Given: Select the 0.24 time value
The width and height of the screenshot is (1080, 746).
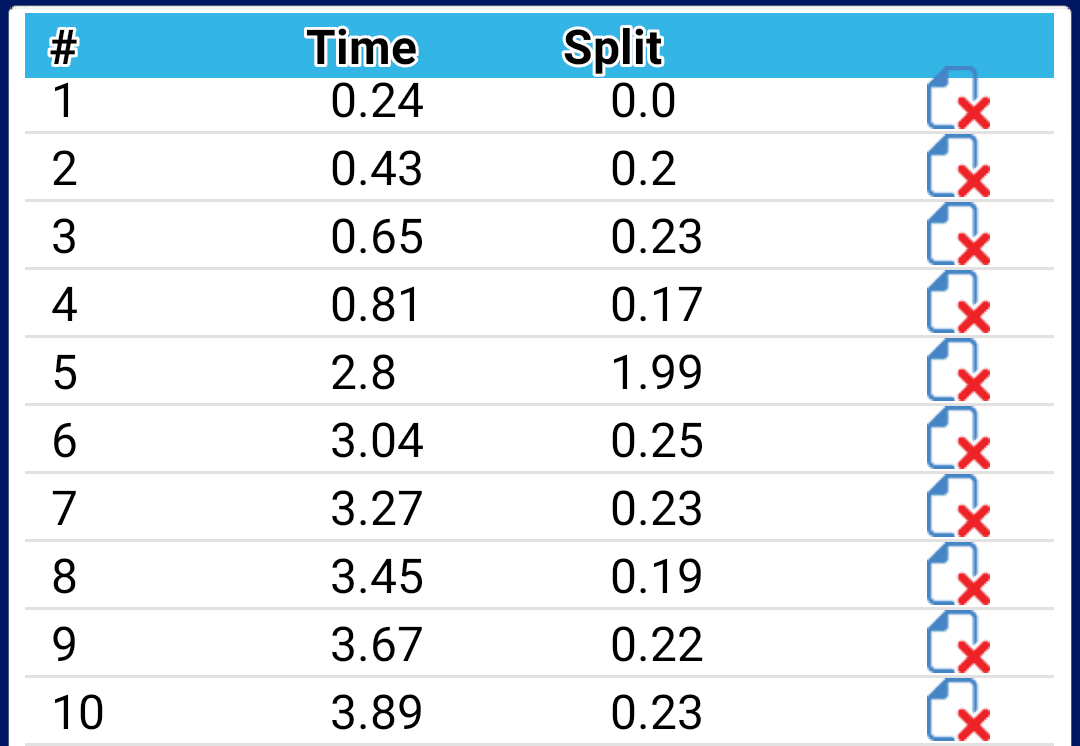Looking at the screenshot, I should (x=377, y=101).
